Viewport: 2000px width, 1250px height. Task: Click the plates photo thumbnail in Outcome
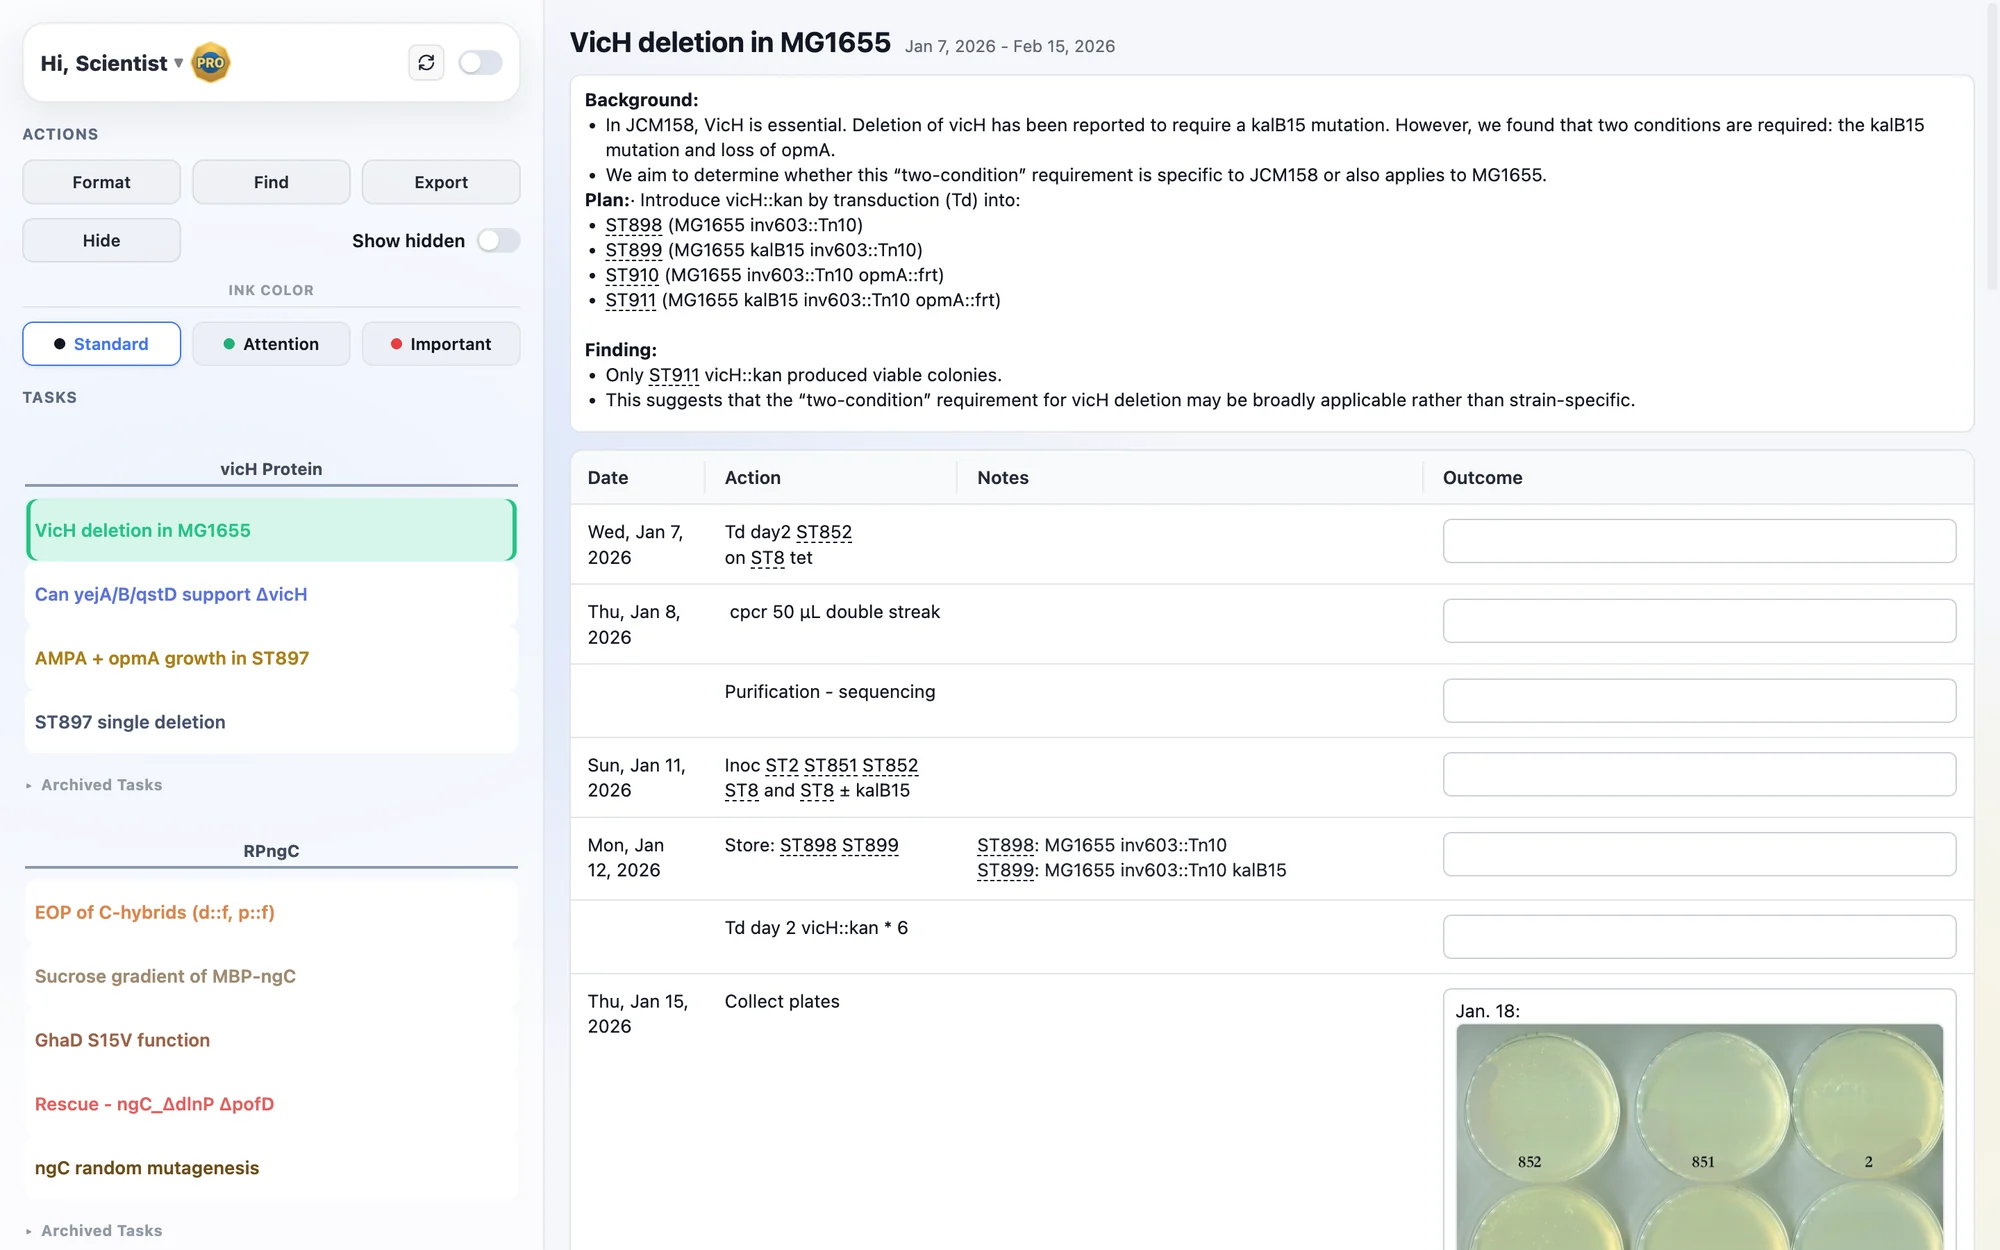click(1699, 1137)
